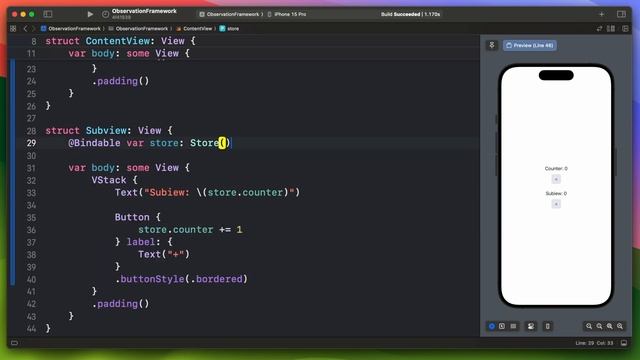Zoom preview canvas to 100%
The image size is (640, 360).
tap(599, 326)
